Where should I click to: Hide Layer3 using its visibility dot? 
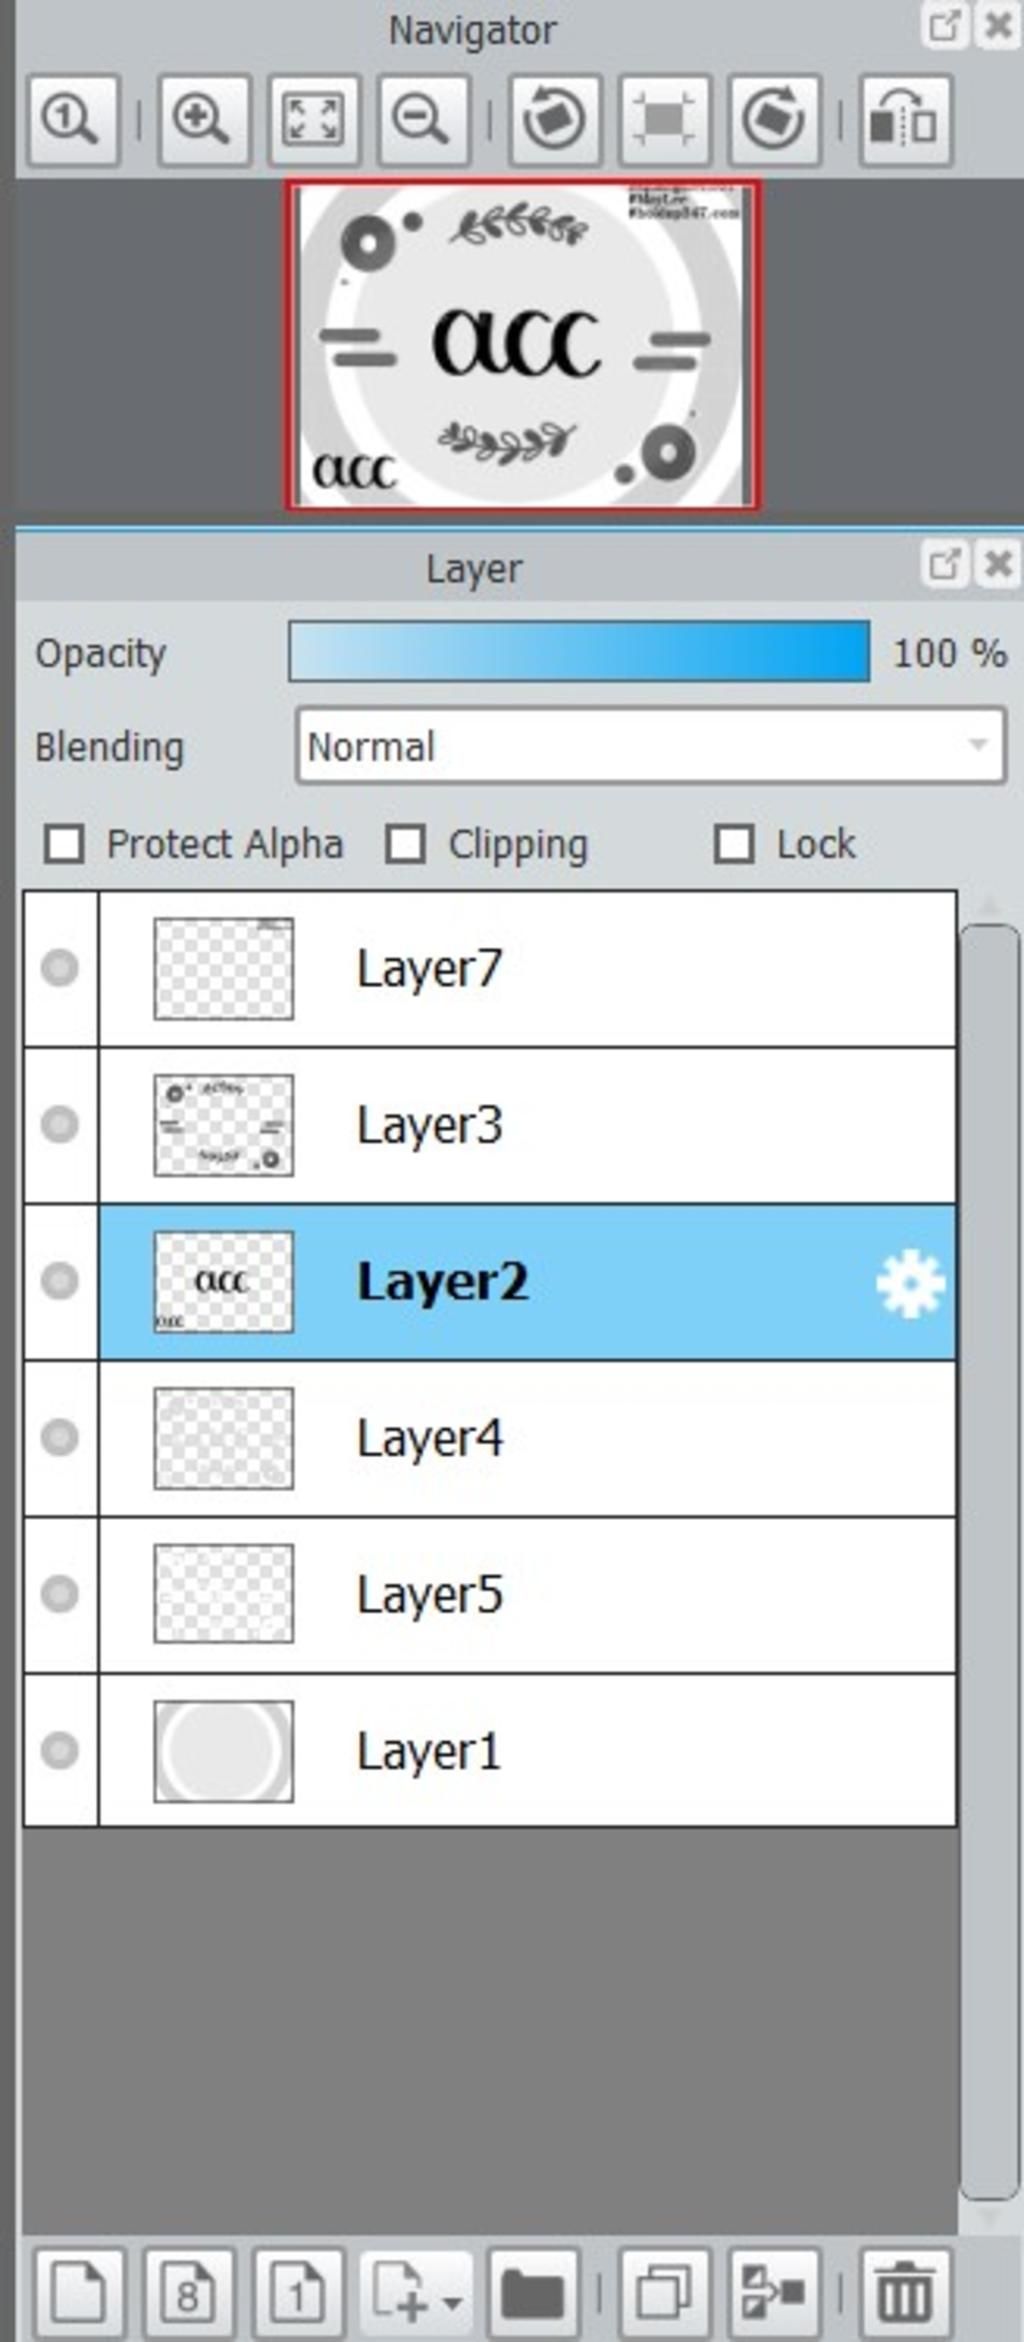pyautogui.click(x=60, y=1124)
